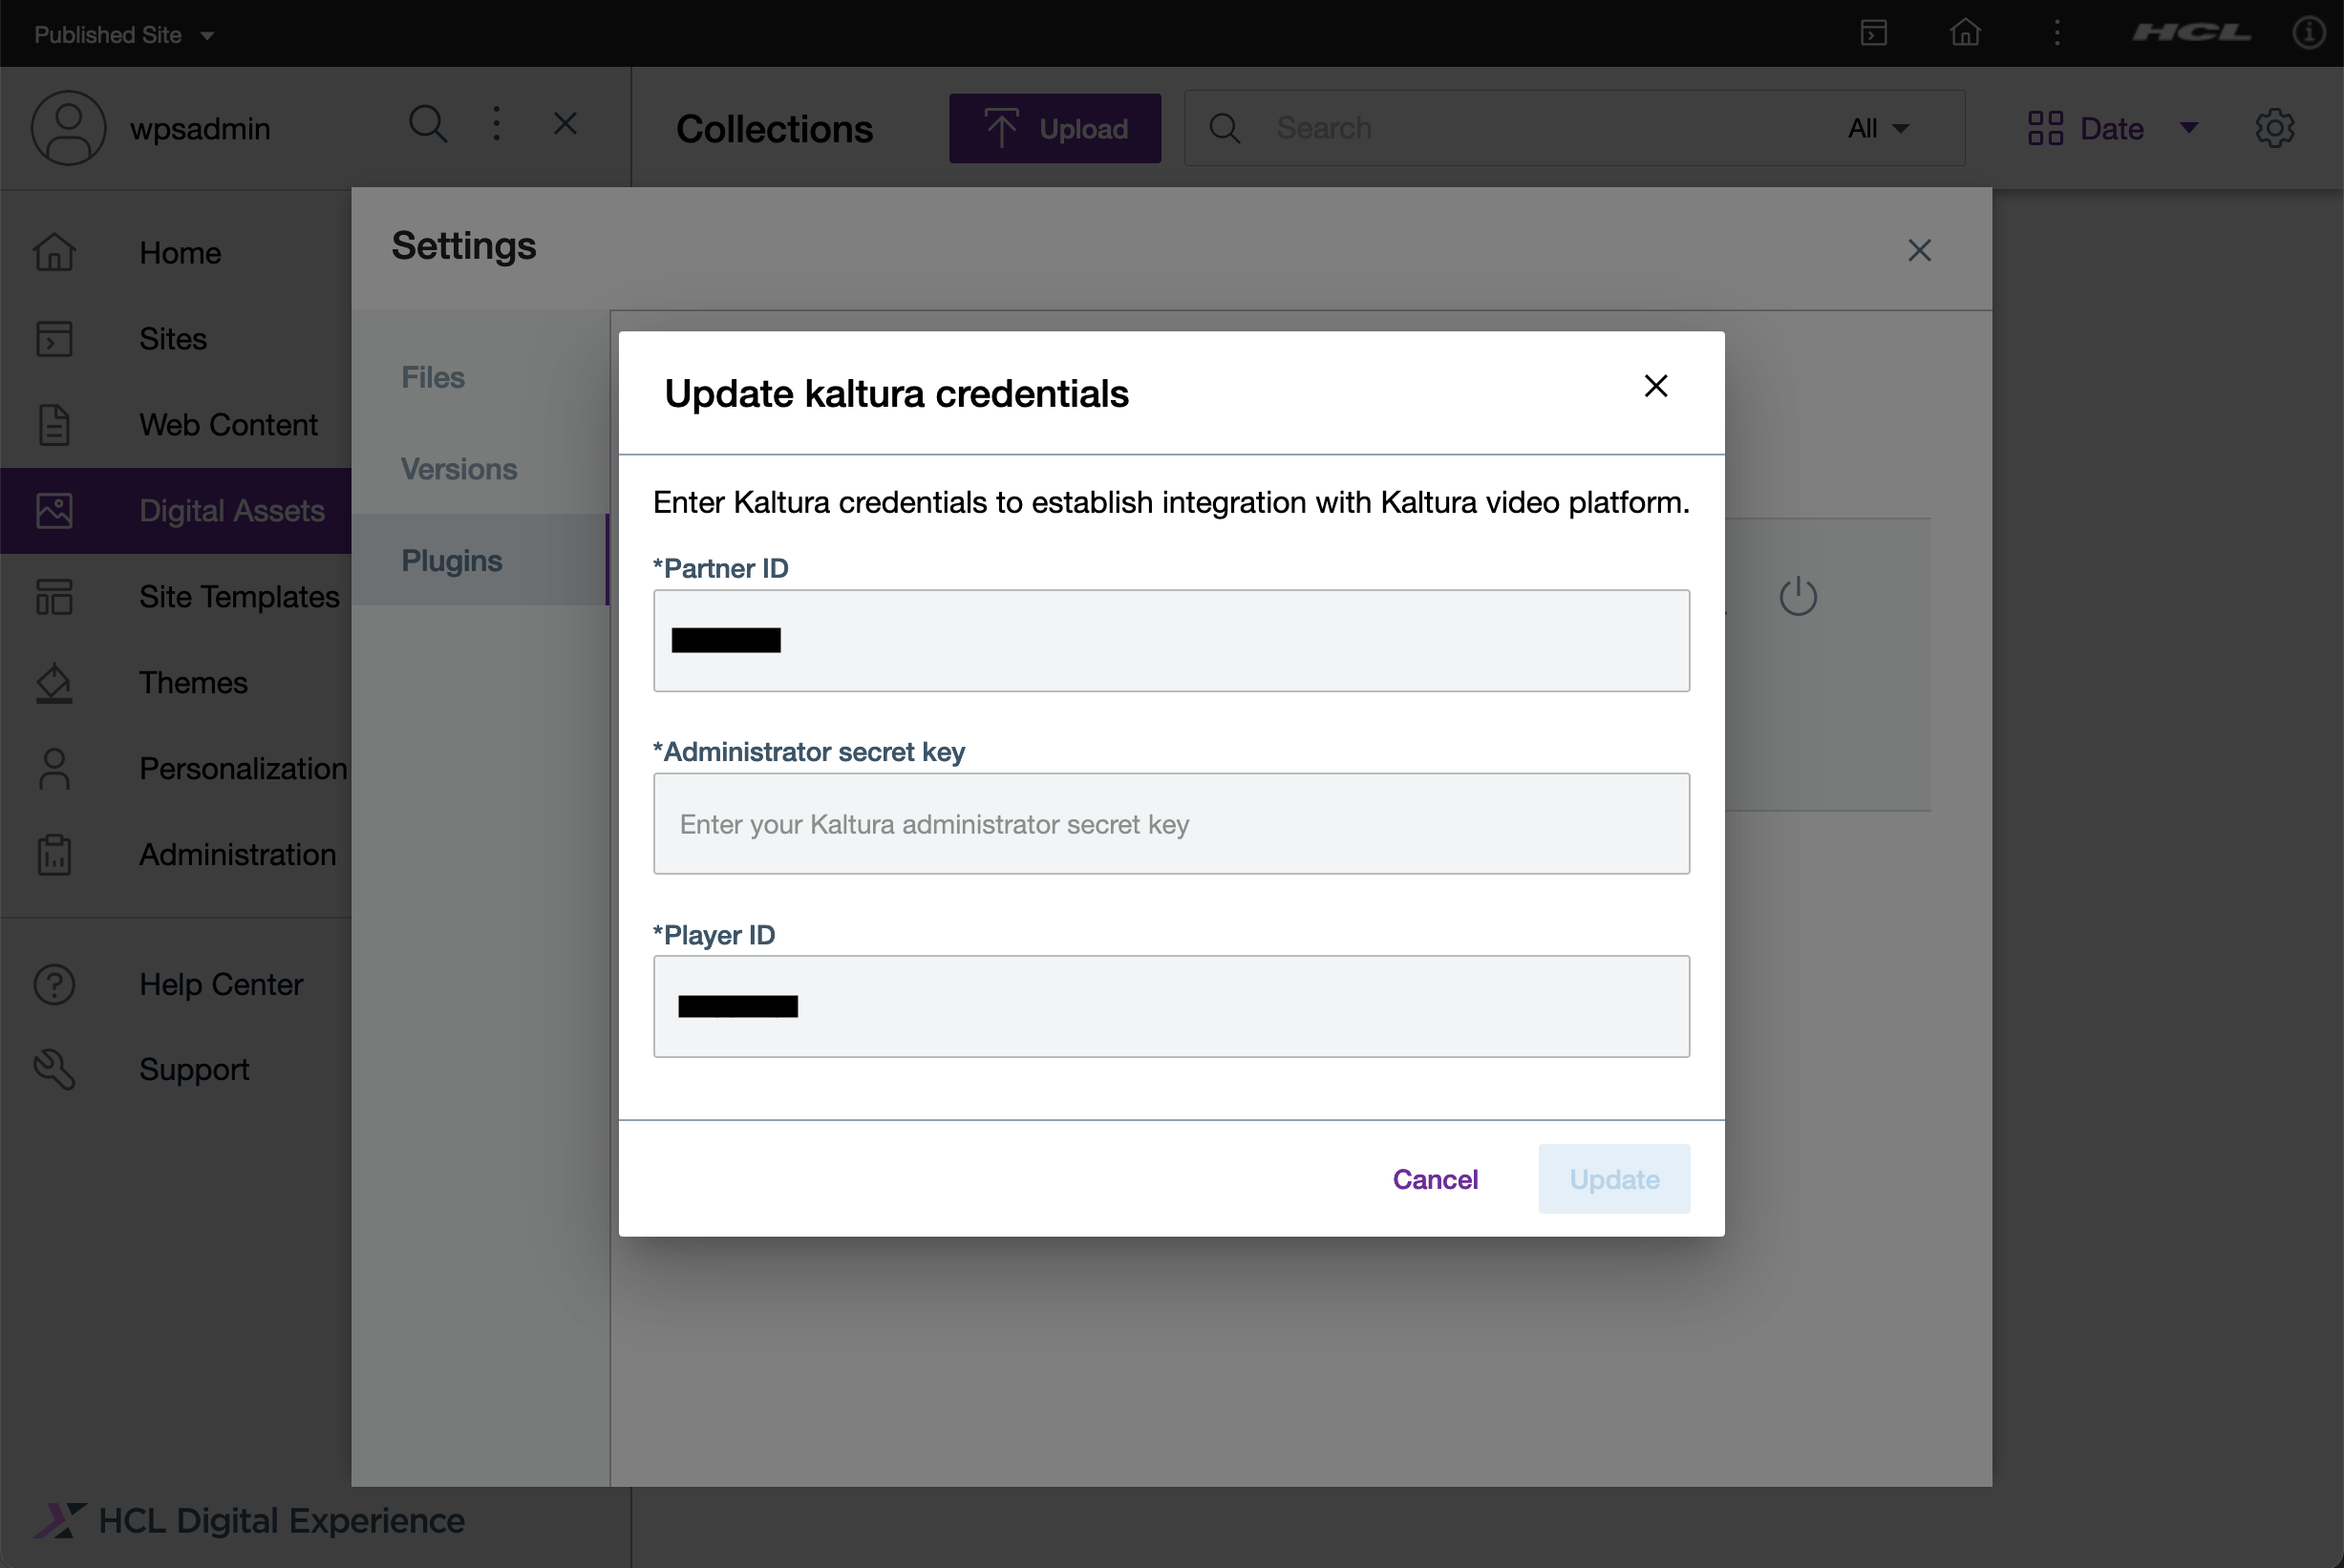Toggle the Kaltura plugin power switch
2344x1568 pixels.
click(x=1797, y=596)
